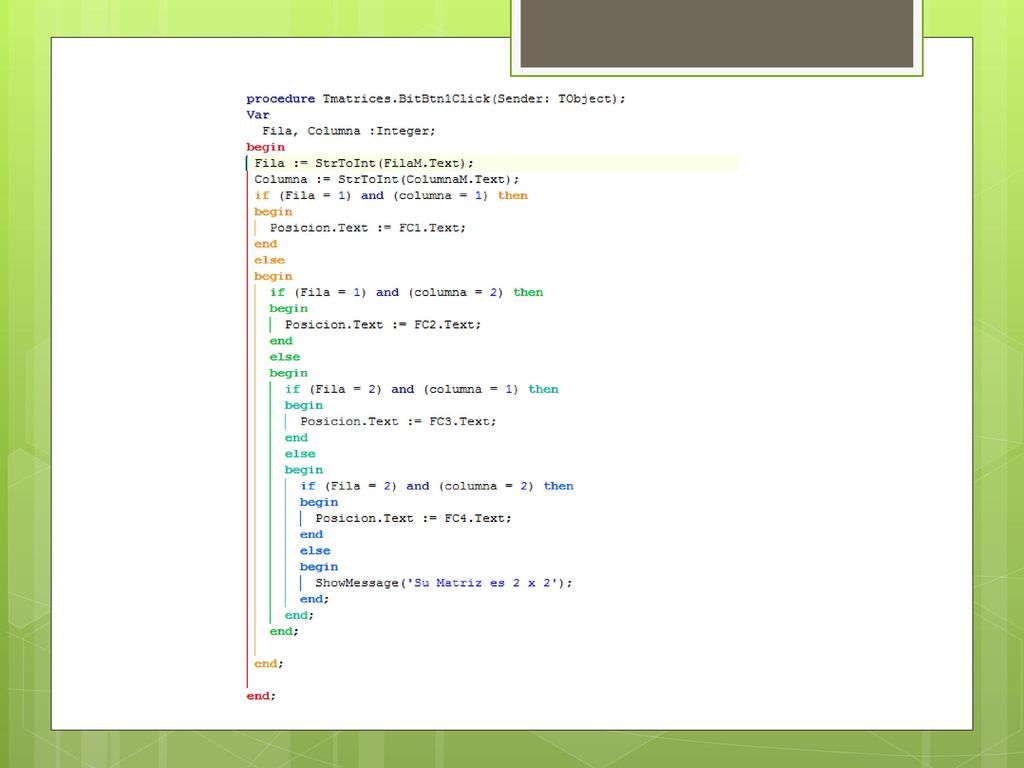Click the green 'else' keyword
Viewport: 1024px width, 768px height.
pos(285,357)
